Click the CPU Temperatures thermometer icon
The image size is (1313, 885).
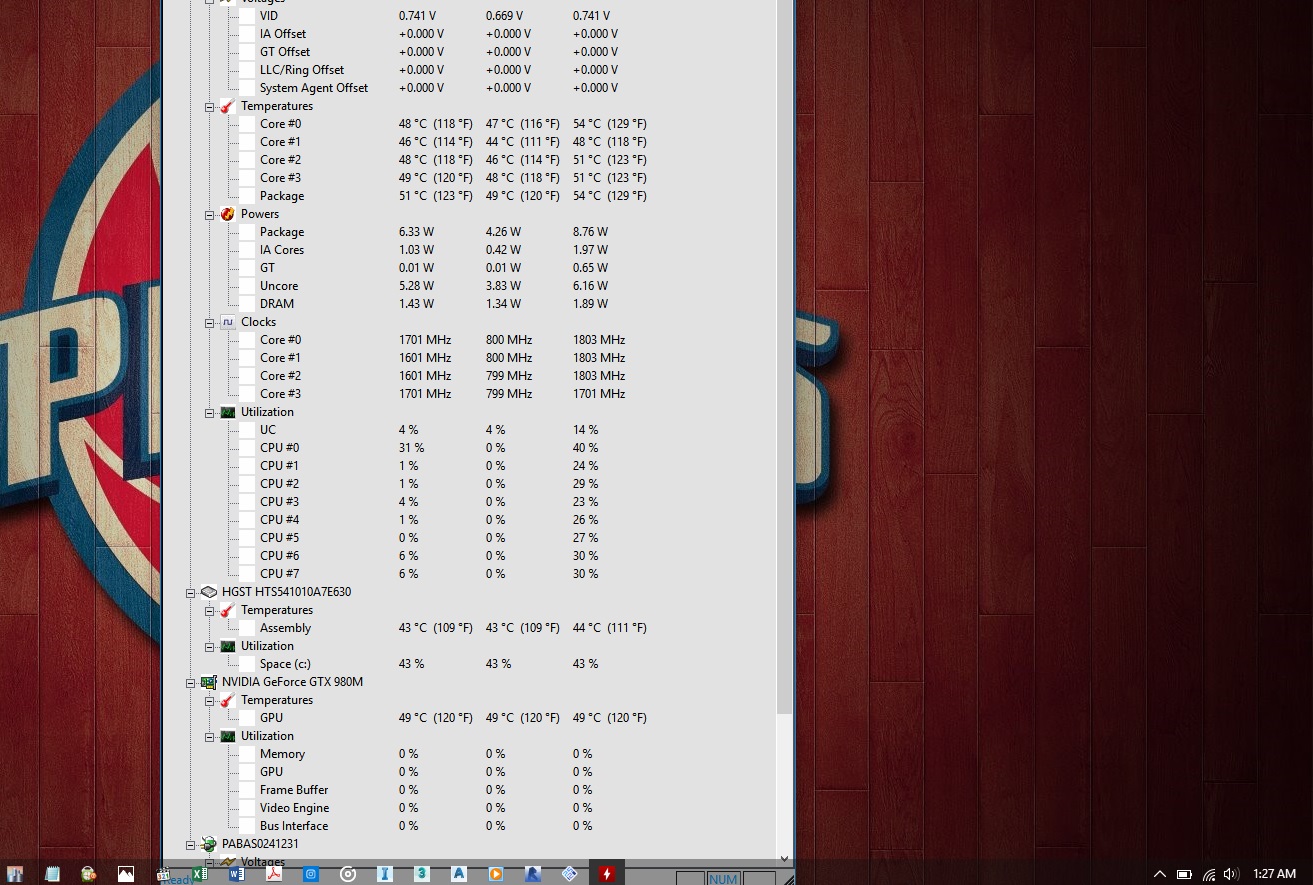coord(228,106)
